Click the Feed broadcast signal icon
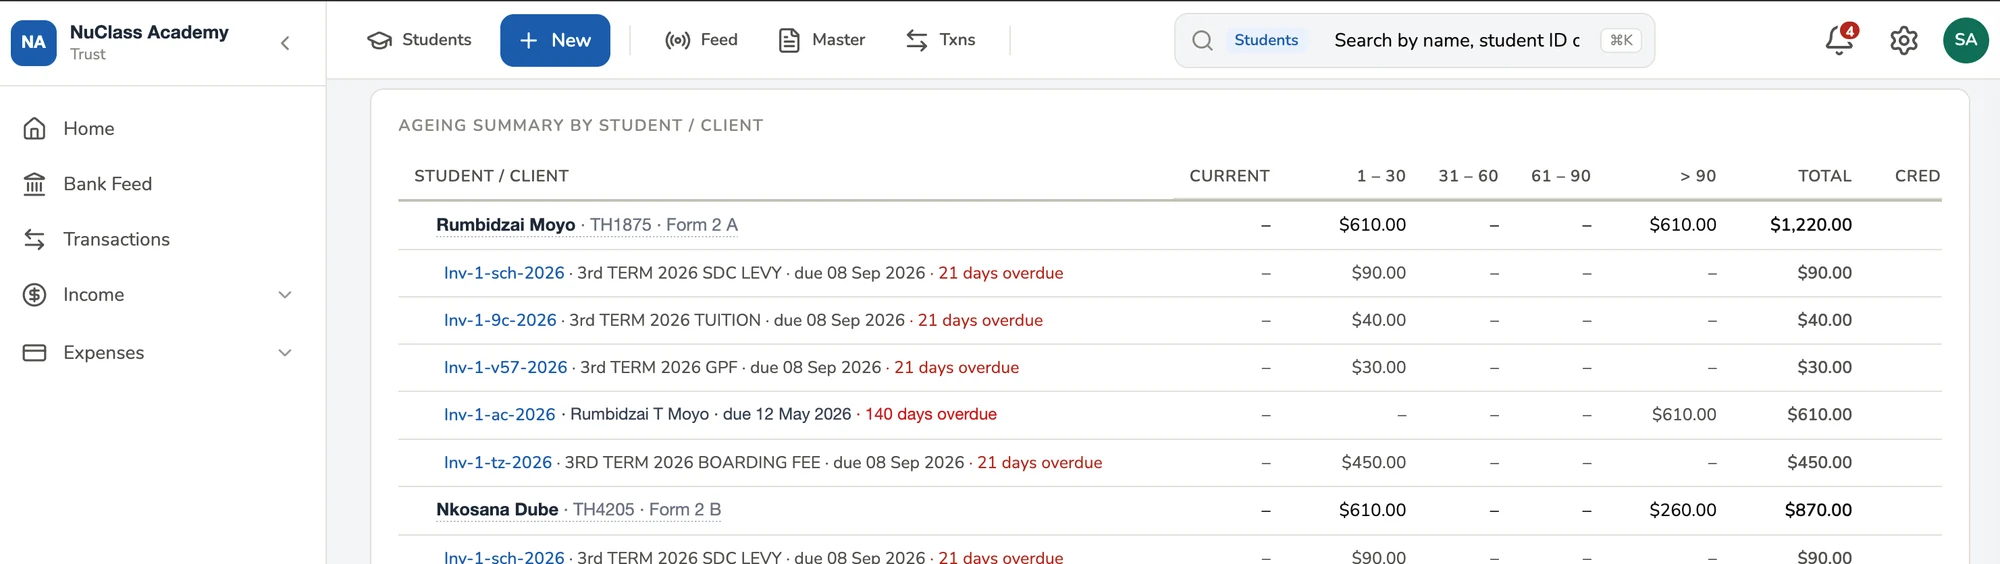The height and width of the screenshot is (564, 2000). click(678, 40)
